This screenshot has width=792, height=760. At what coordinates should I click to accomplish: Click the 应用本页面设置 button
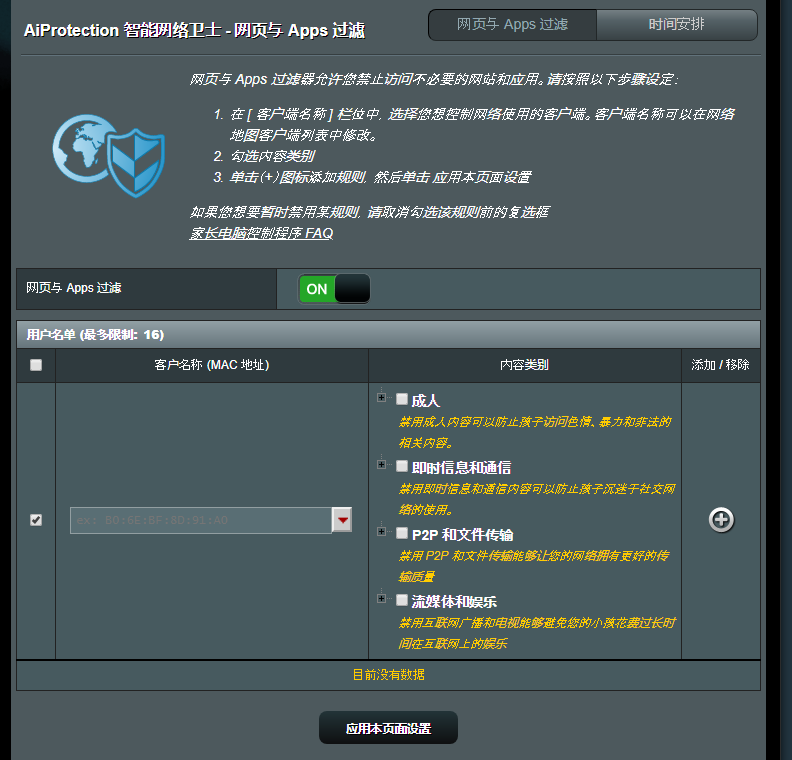(x=388, y=728)
